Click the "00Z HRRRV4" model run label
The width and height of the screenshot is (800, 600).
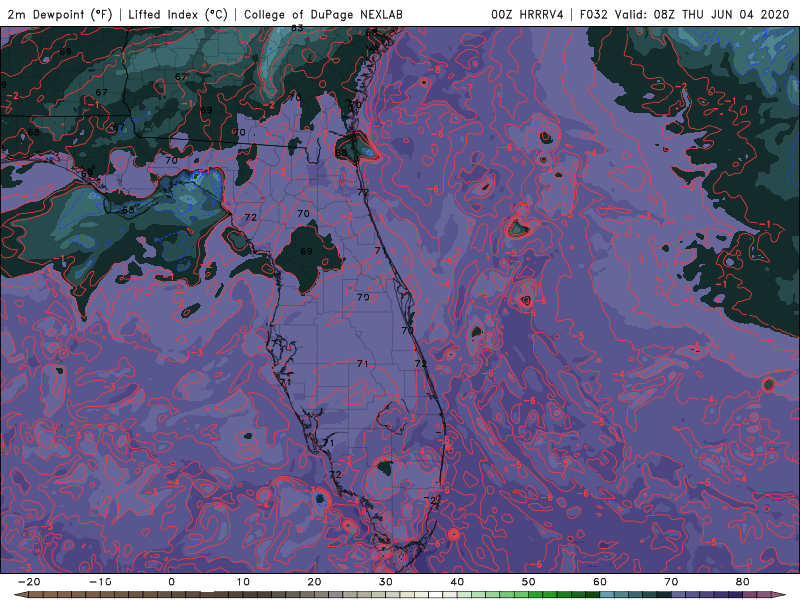point(527,15)
